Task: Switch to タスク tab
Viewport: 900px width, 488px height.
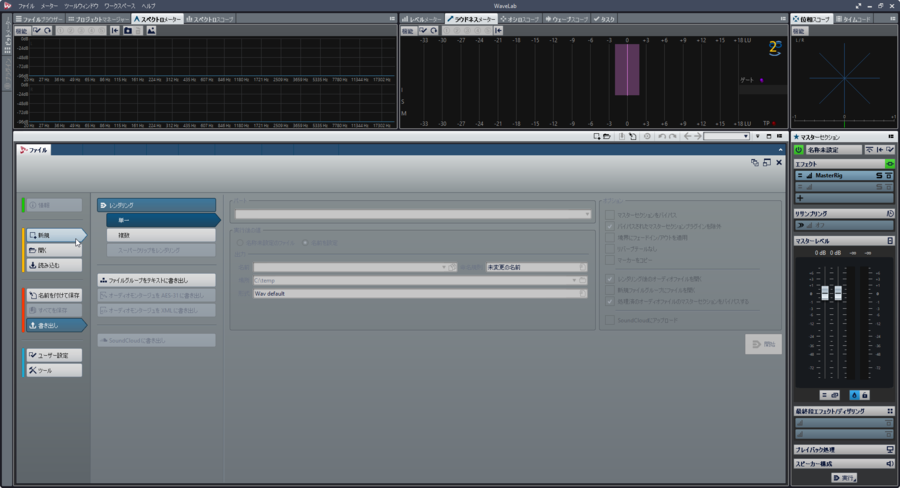Action: [x=604, y=19]
